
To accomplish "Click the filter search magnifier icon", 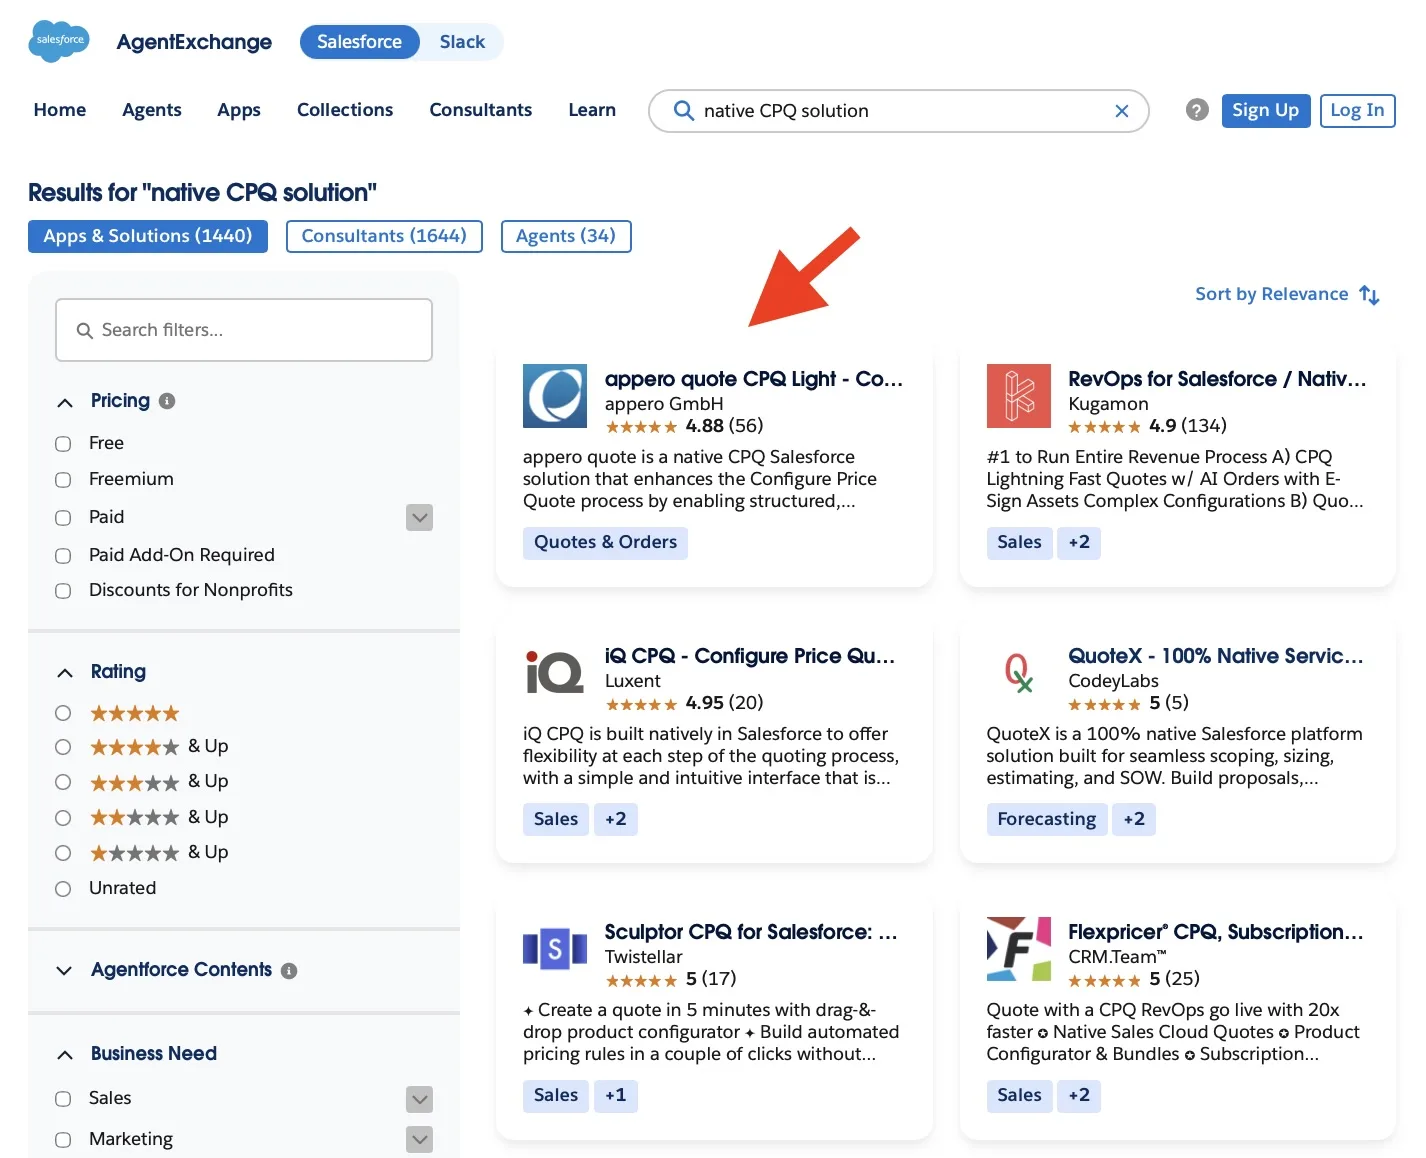I will tap(85, 331).
